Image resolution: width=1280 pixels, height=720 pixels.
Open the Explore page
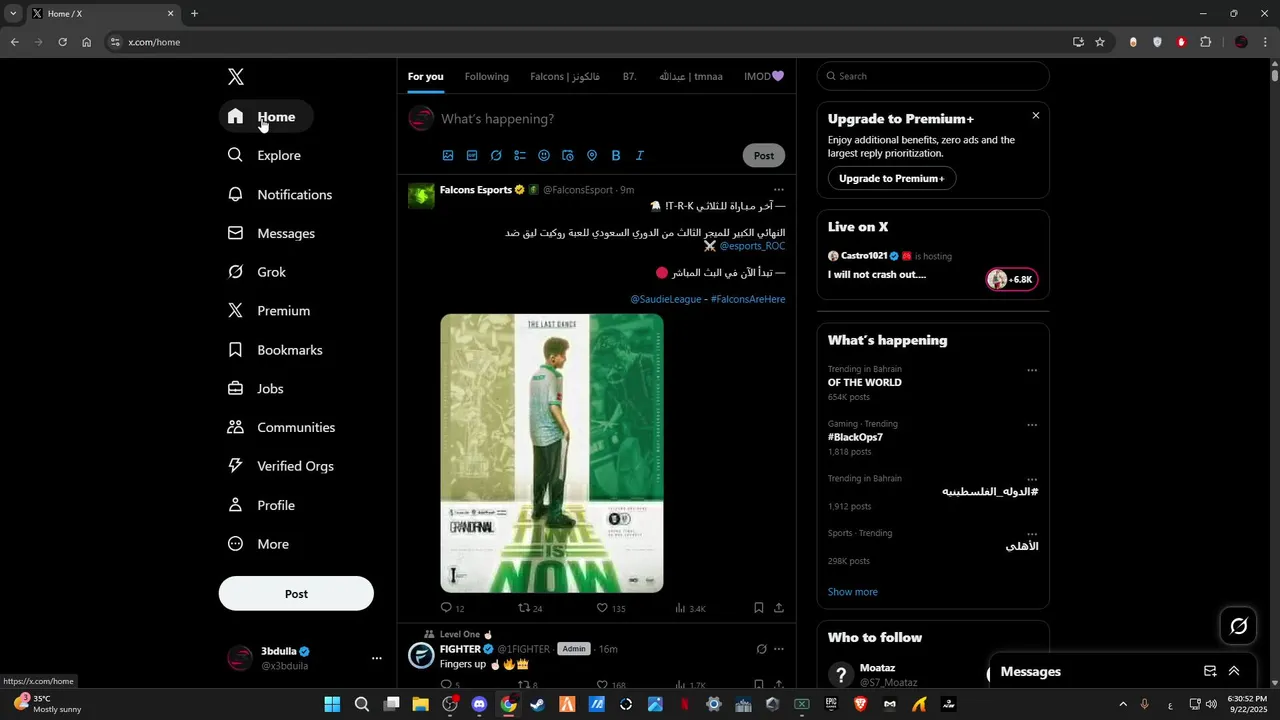pos(265,155)
